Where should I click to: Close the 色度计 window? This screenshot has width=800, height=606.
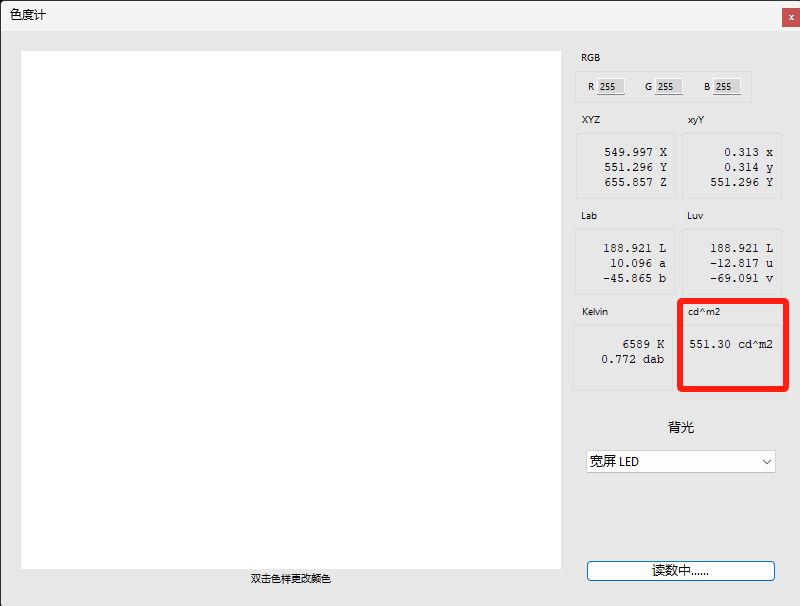point(791,17)
